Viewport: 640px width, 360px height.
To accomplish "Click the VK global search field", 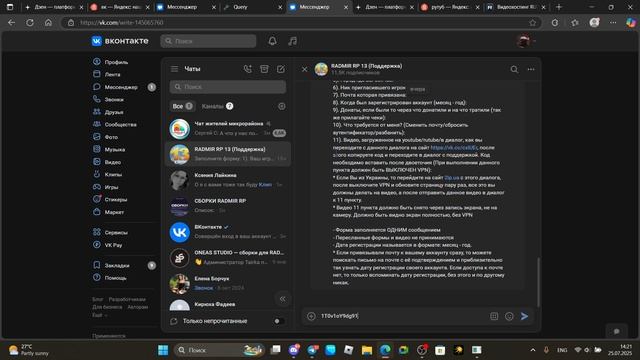I will tap(208, 41).
